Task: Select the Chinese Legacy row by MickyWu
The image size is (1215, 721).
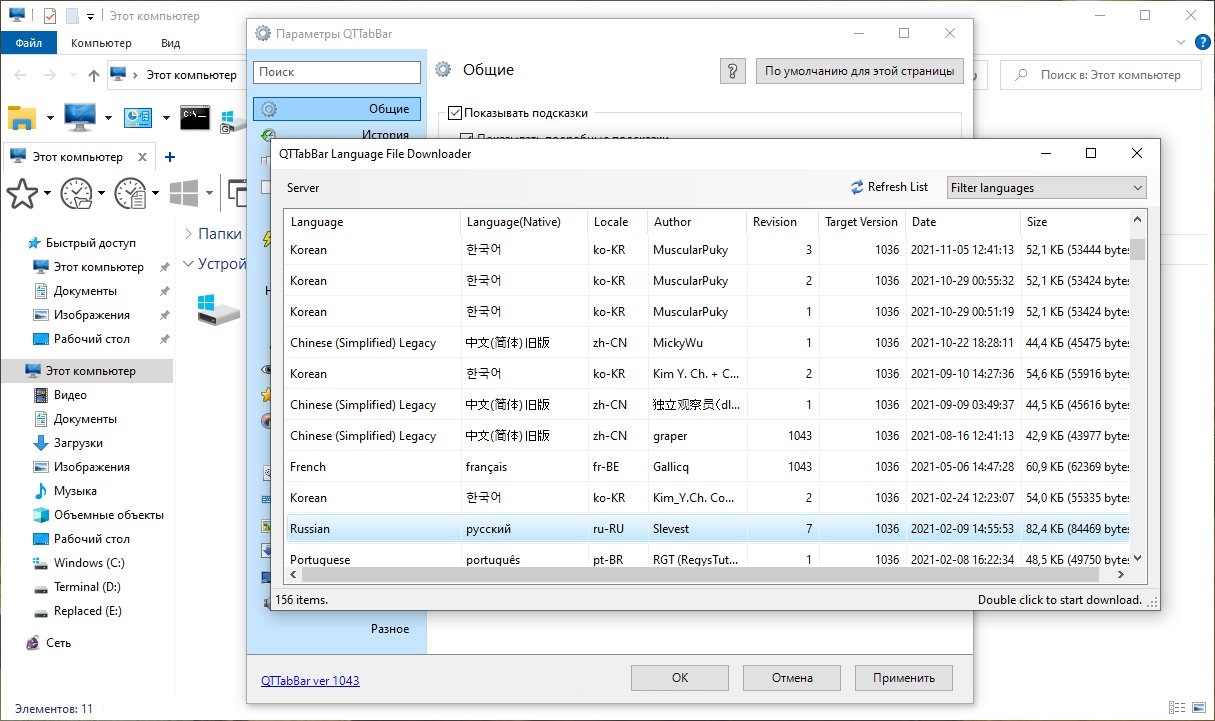Action: click(x=708, y=342)
